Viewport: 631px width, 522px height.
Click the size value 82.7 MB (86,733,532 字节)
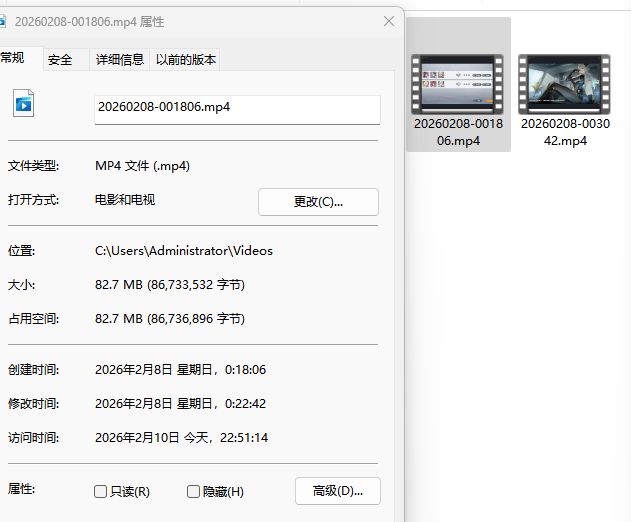point(170,285)
